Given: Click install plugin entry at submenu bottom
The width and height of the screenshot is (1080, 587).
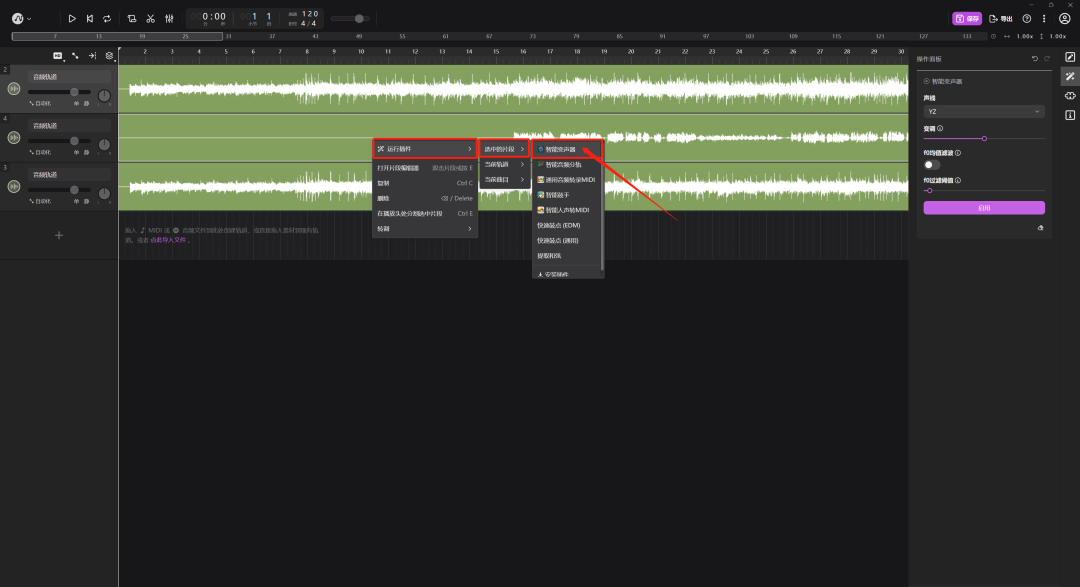Looking at the screenshot, I should pos(567,274).
